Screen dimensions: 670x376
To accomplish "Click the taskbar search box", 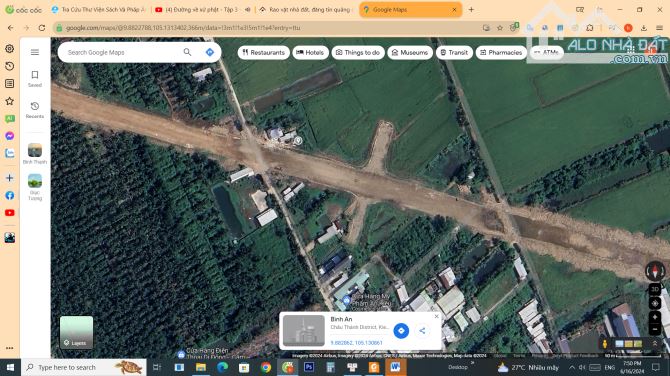I will (84, 367).
